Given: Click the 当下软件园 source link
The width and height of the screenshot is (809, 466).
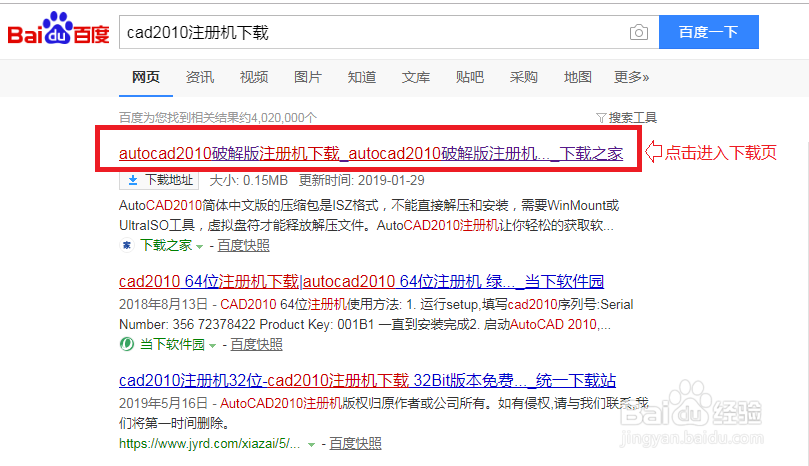Looking at the screenshot, I should click(172, 344).
